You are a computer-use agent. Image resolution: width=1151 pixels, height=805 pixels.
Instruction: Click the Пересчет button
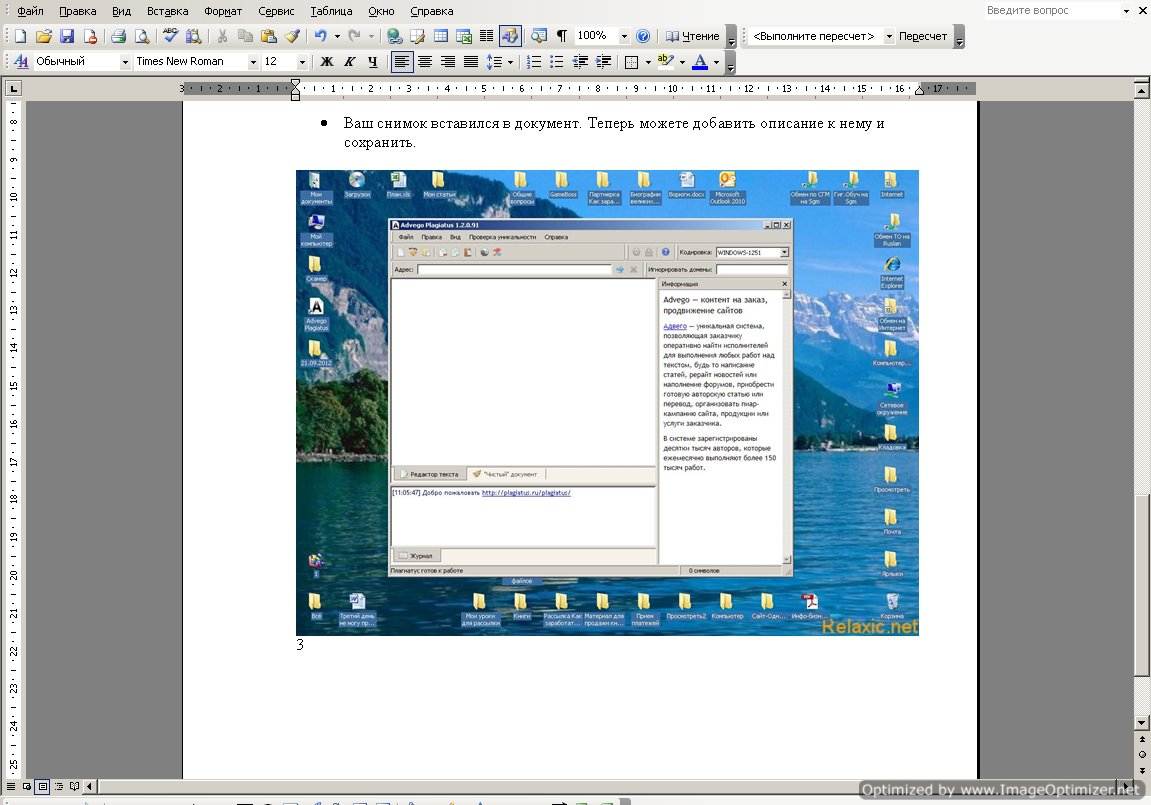(x=923, y=36)
